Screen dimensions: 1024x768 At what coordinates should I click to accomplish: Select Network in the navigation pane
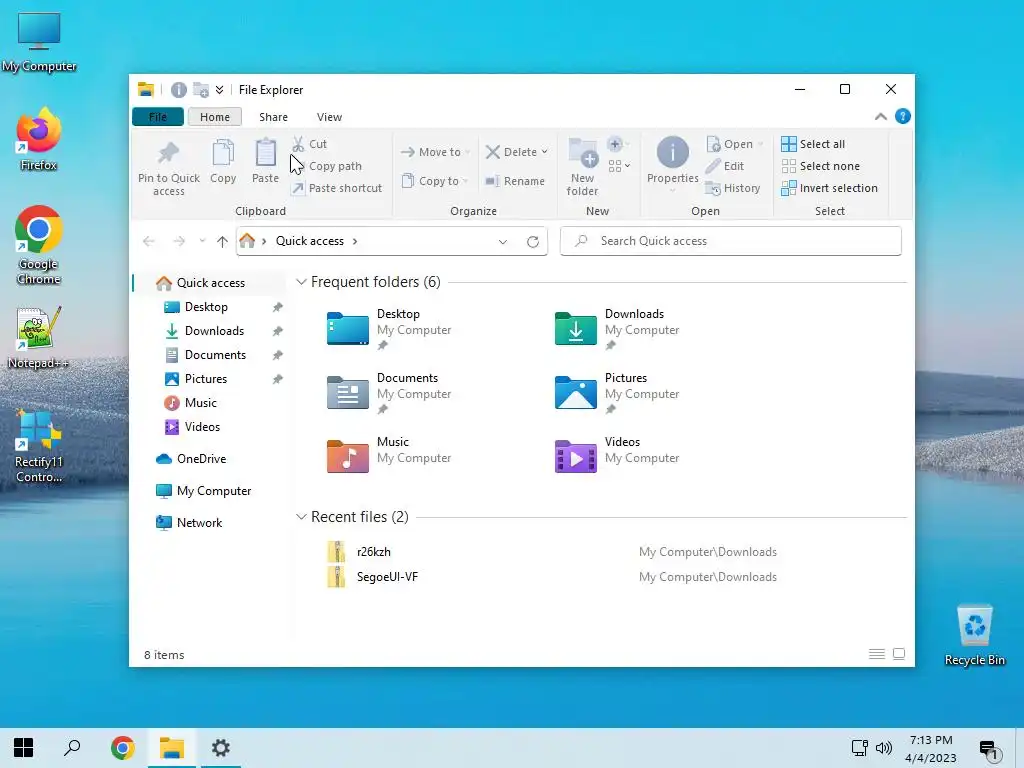(x=199, y=523)
